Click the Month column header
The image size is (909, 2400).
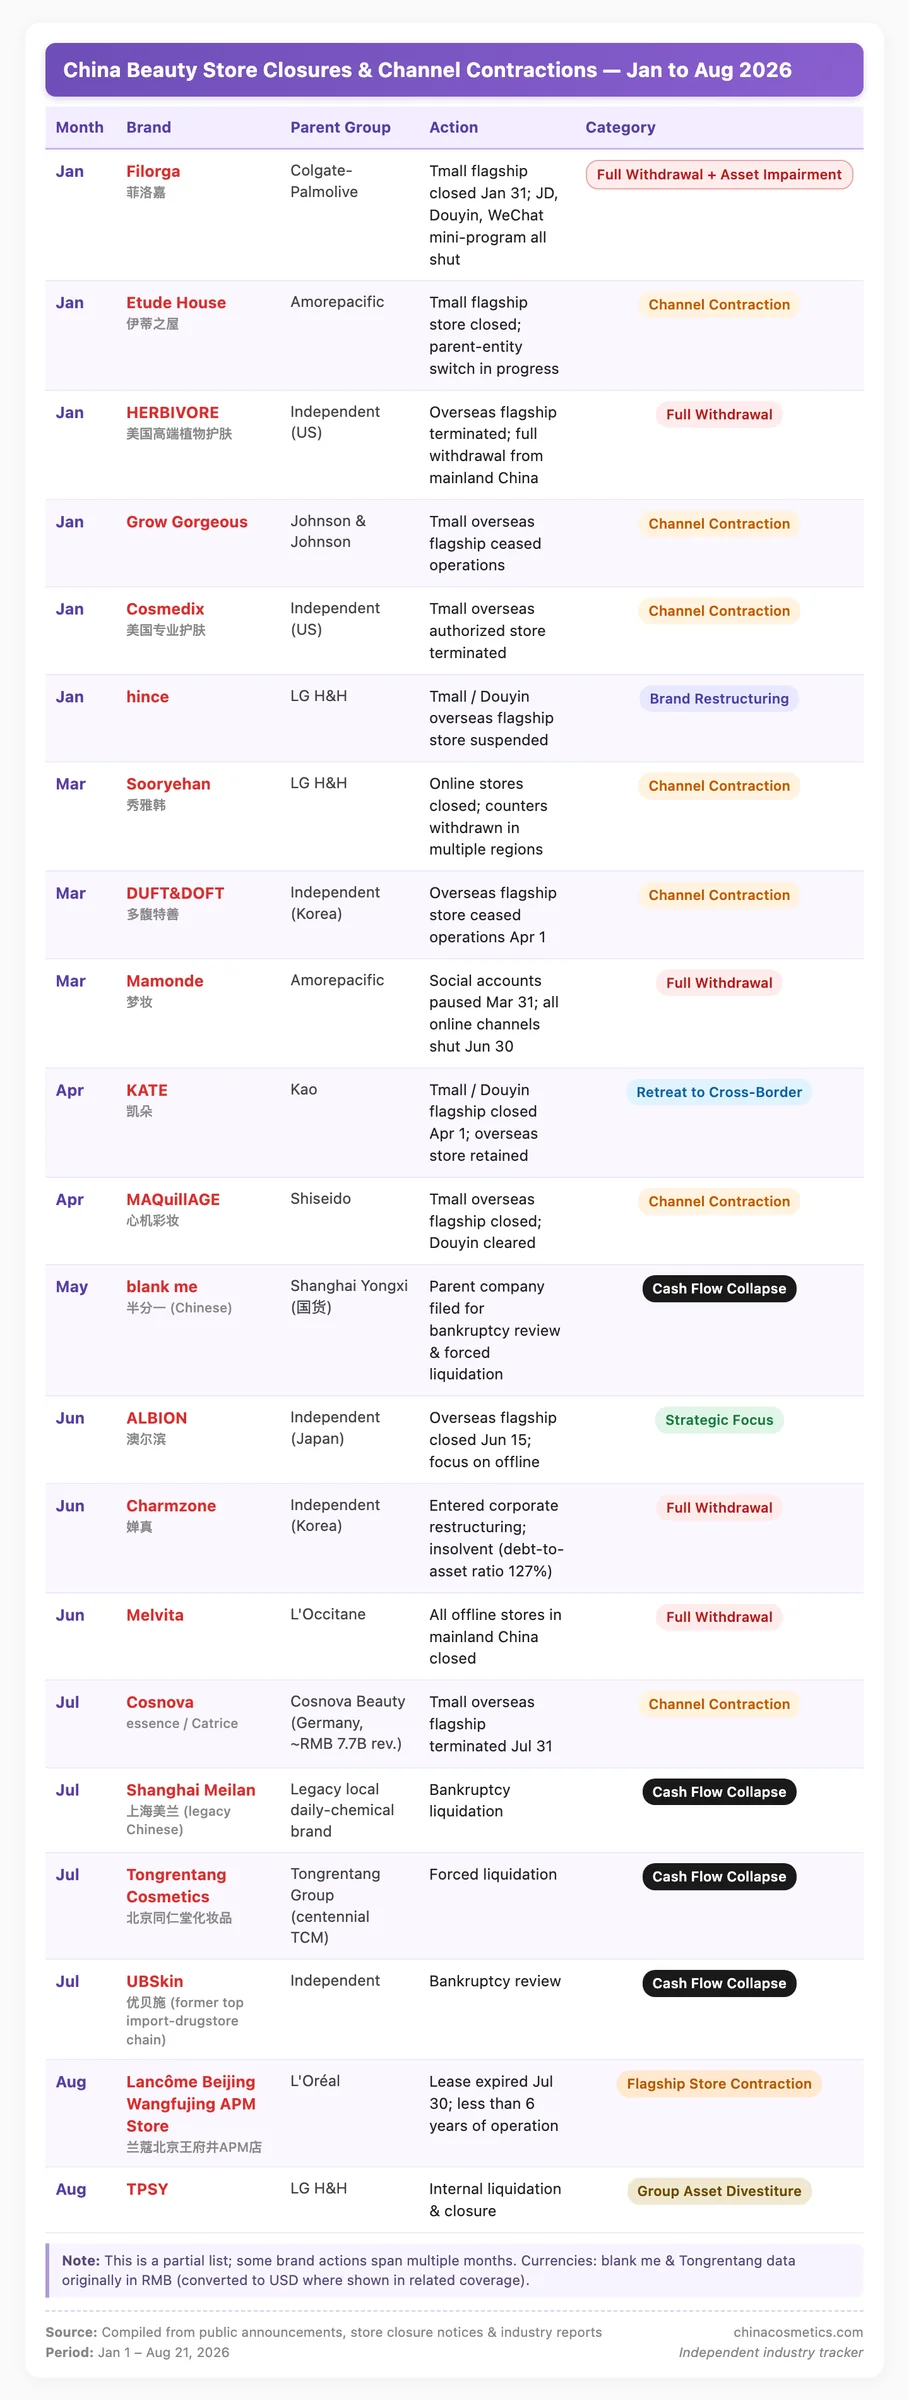pos(80,128)
